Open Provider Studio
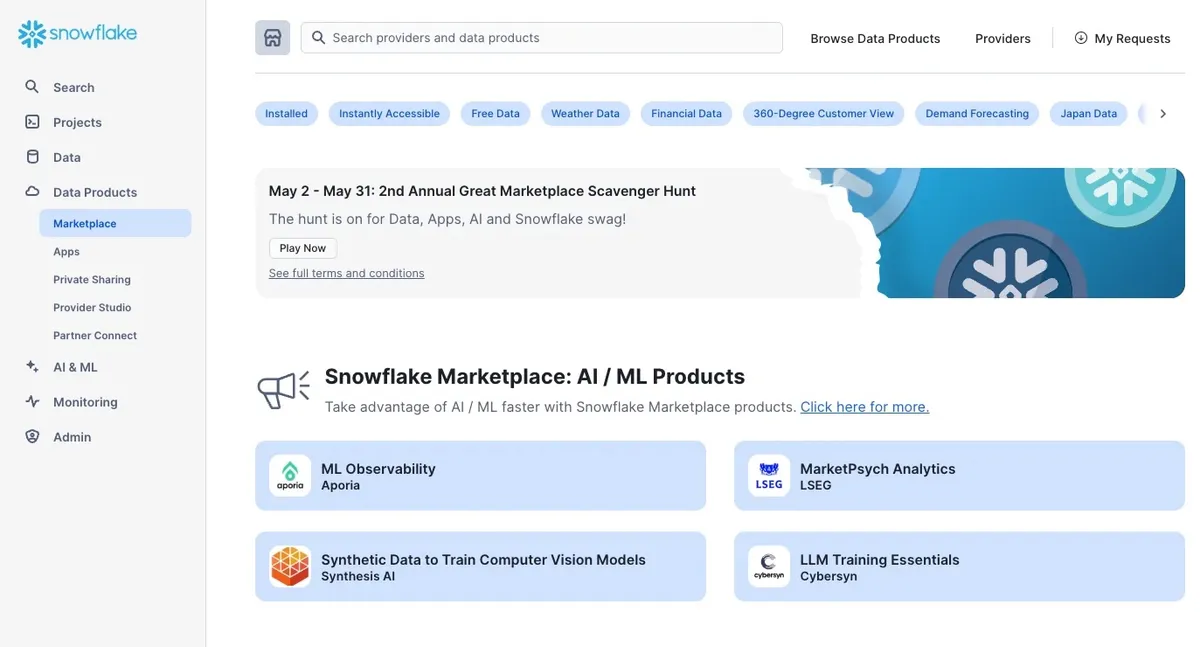Viewport: 1200px width, 647px height. click(92, 308)
